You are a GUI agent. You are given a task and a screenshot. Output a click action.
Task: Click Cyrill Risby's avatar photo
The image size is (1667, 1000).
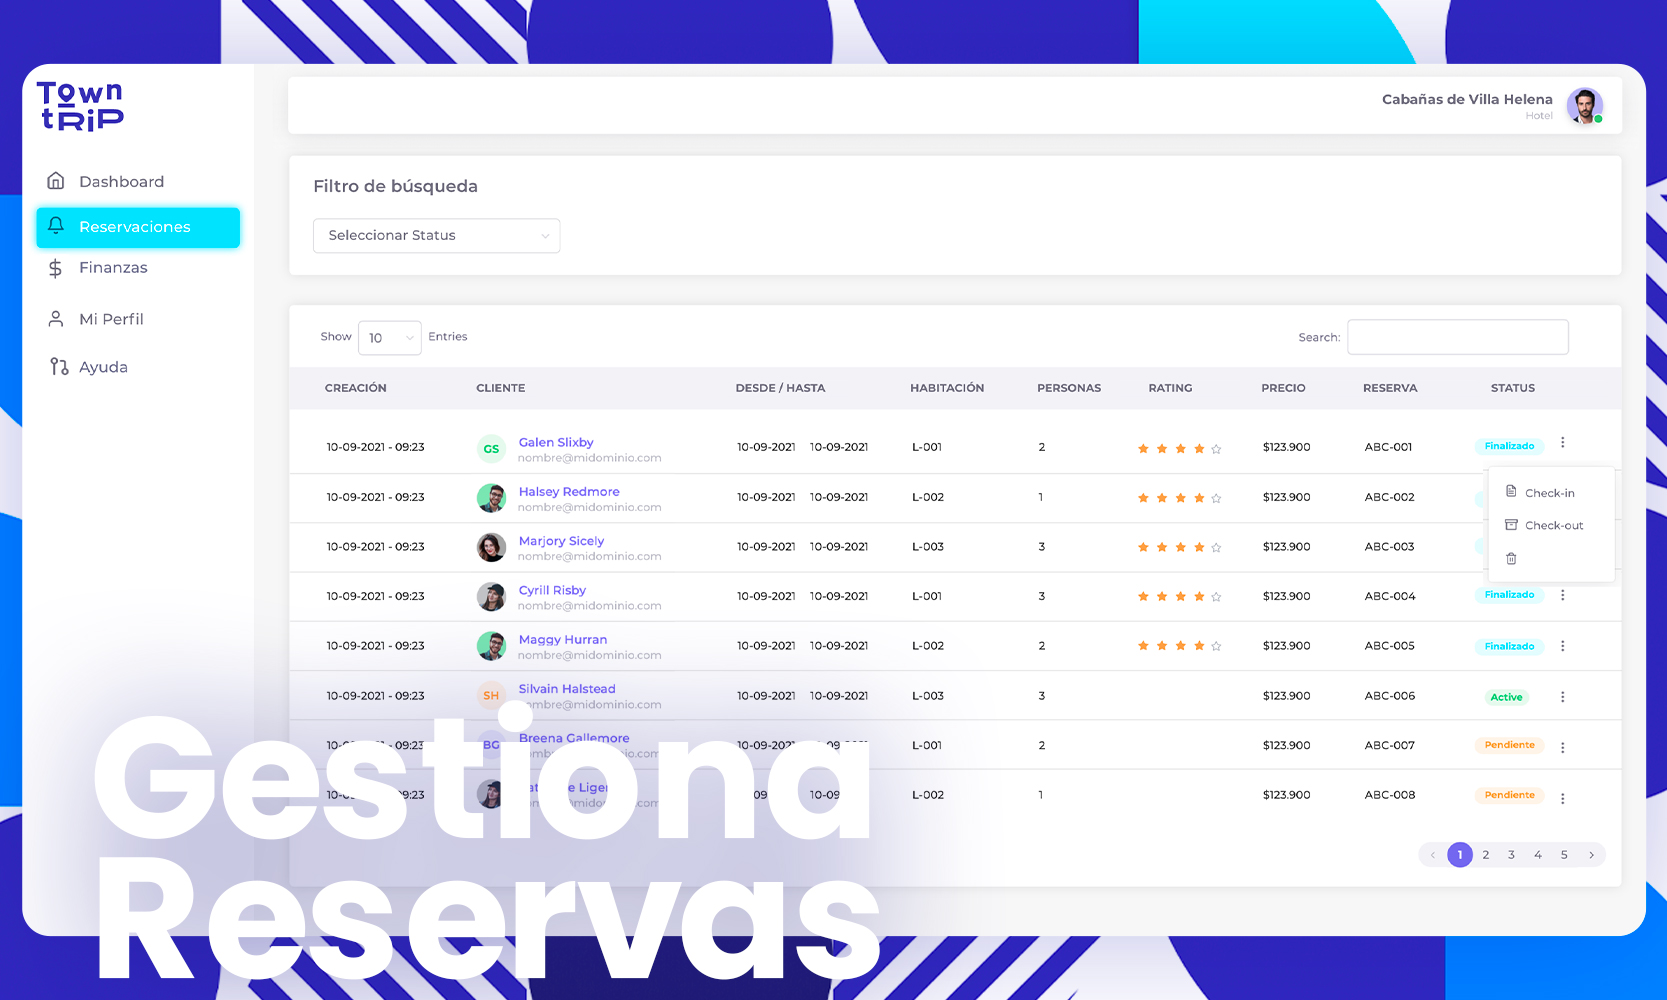pyautogui.click(x=491, y=597)
